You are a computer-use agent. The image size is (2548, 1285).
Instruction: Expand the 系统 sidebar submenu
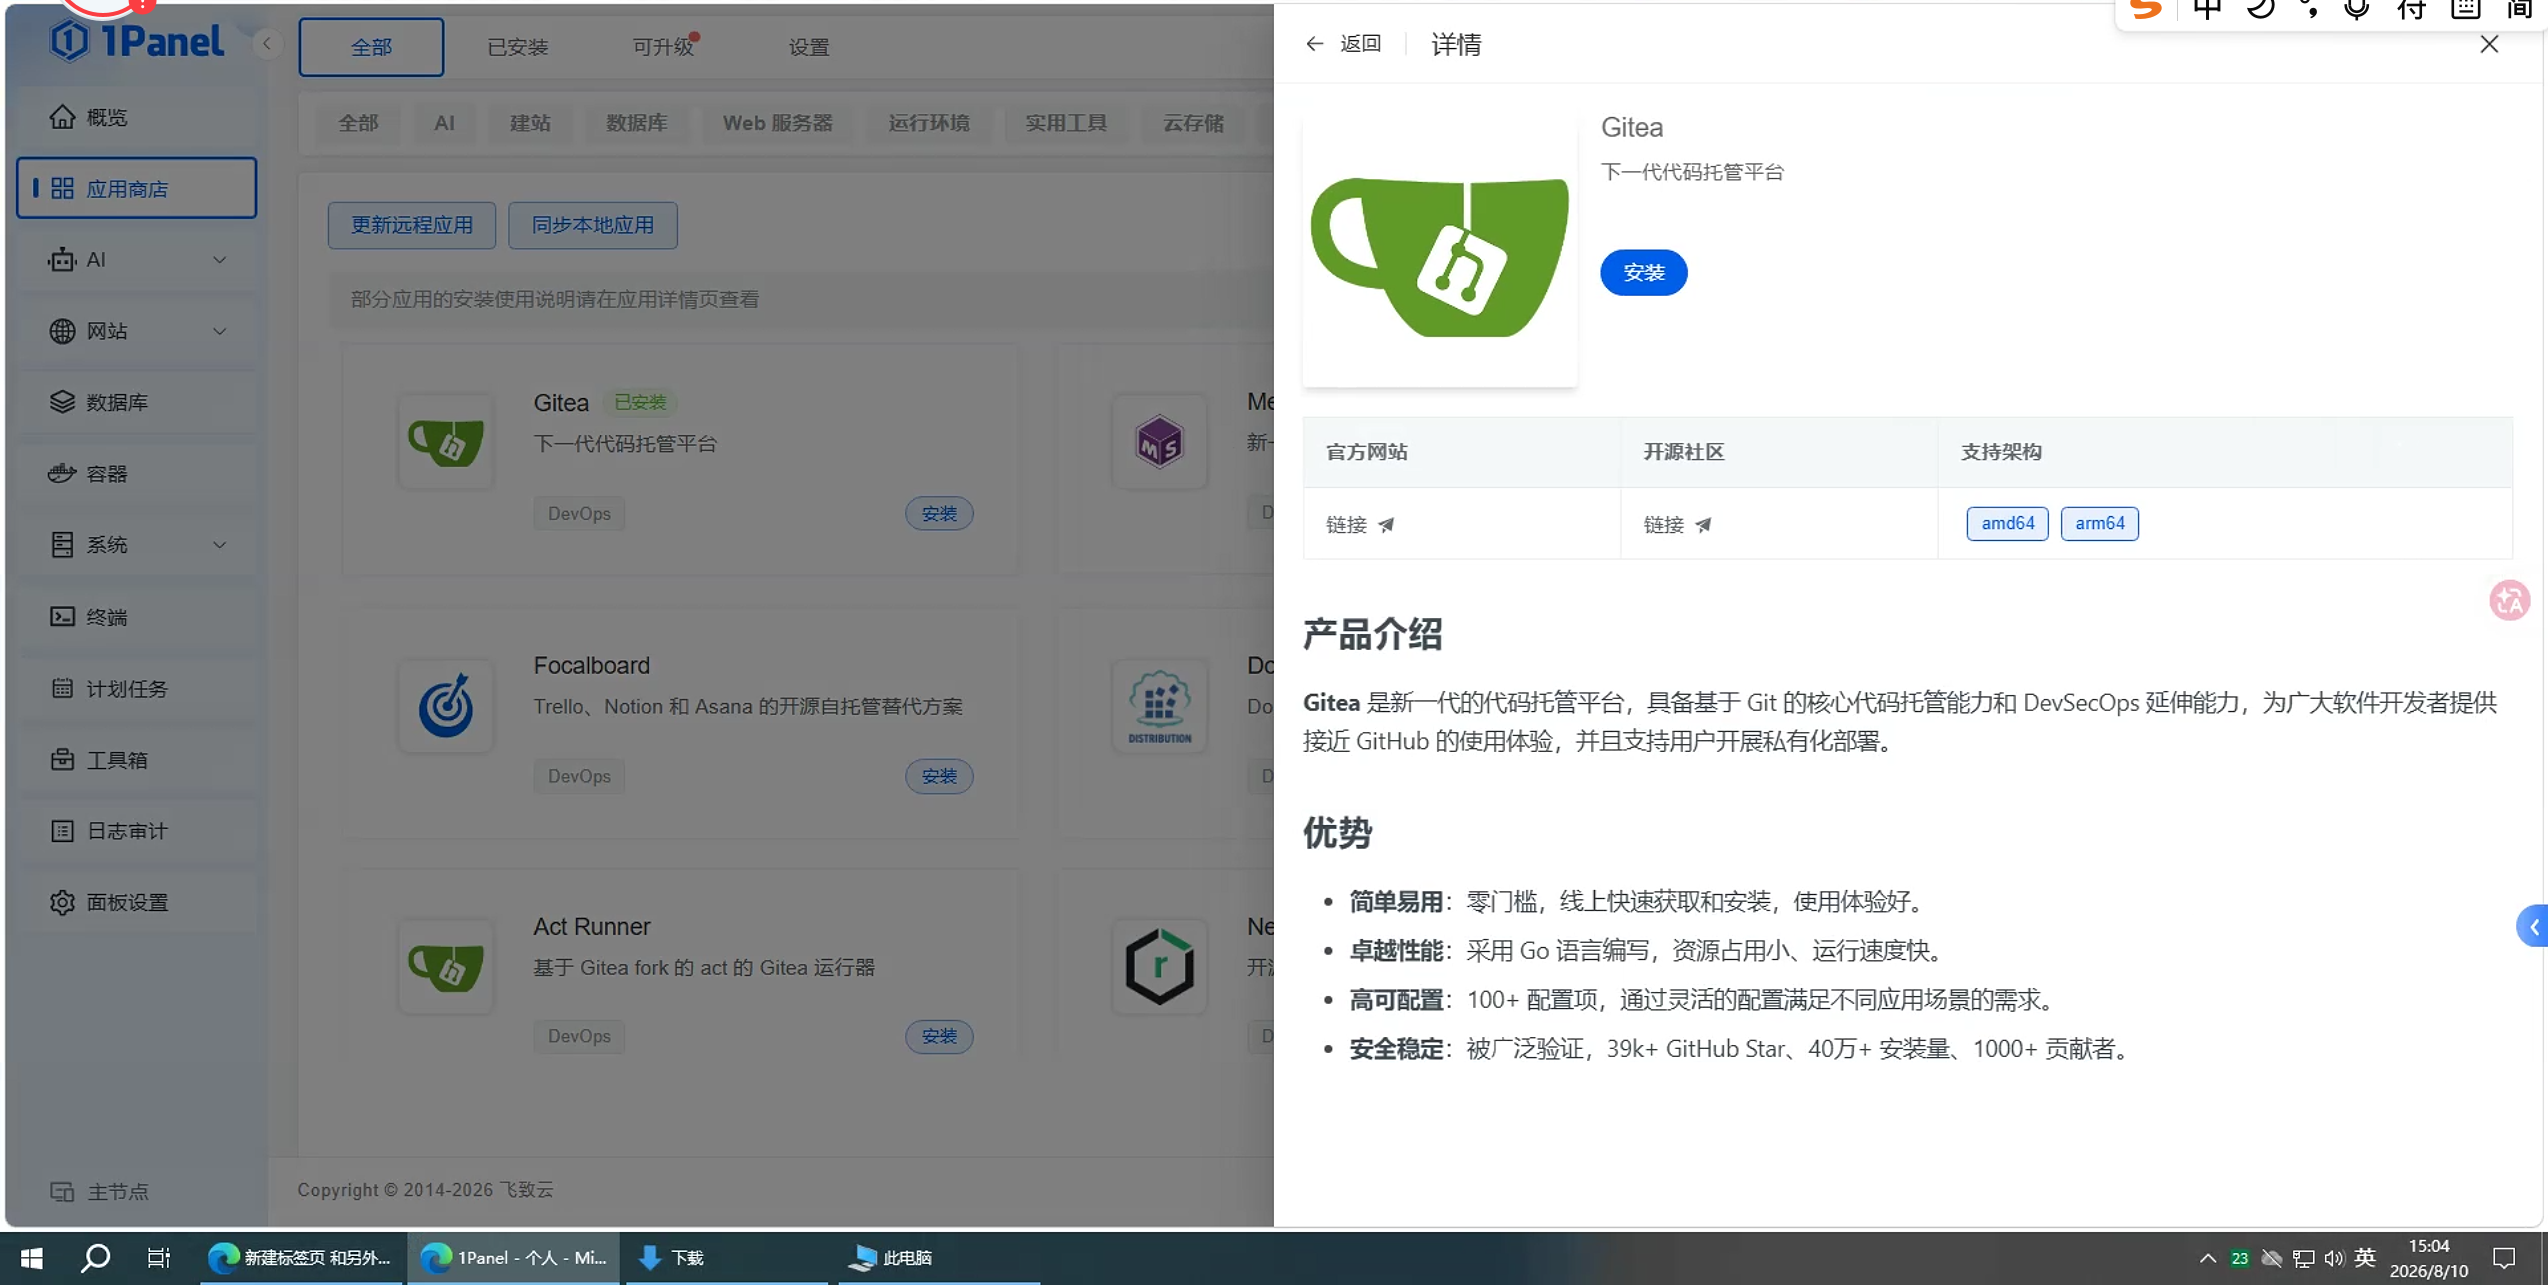click(136, 545)
